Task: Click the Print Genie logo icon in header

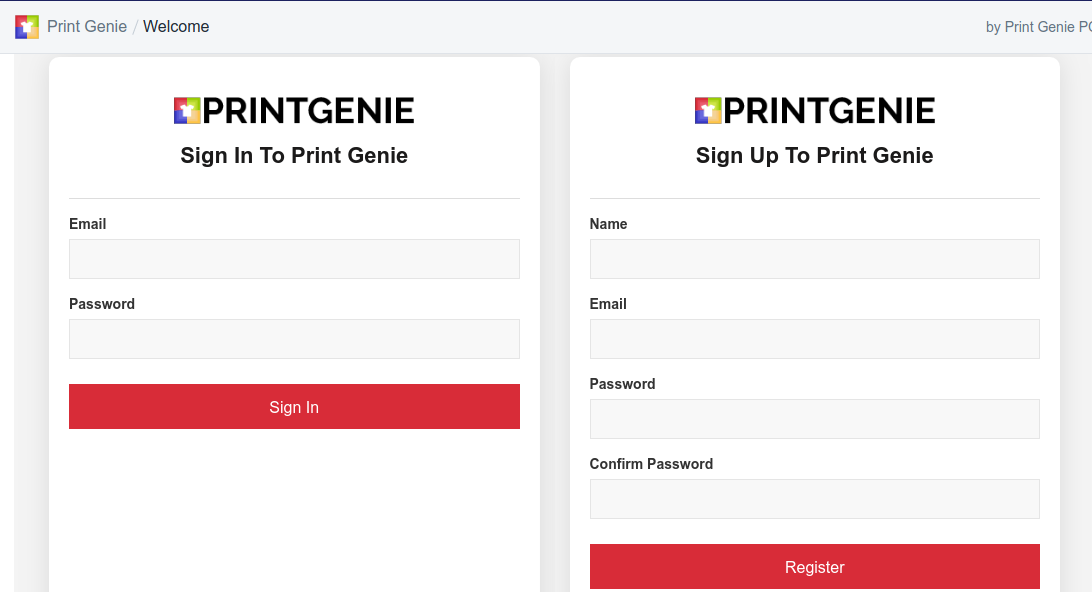Action: (27, 27)
